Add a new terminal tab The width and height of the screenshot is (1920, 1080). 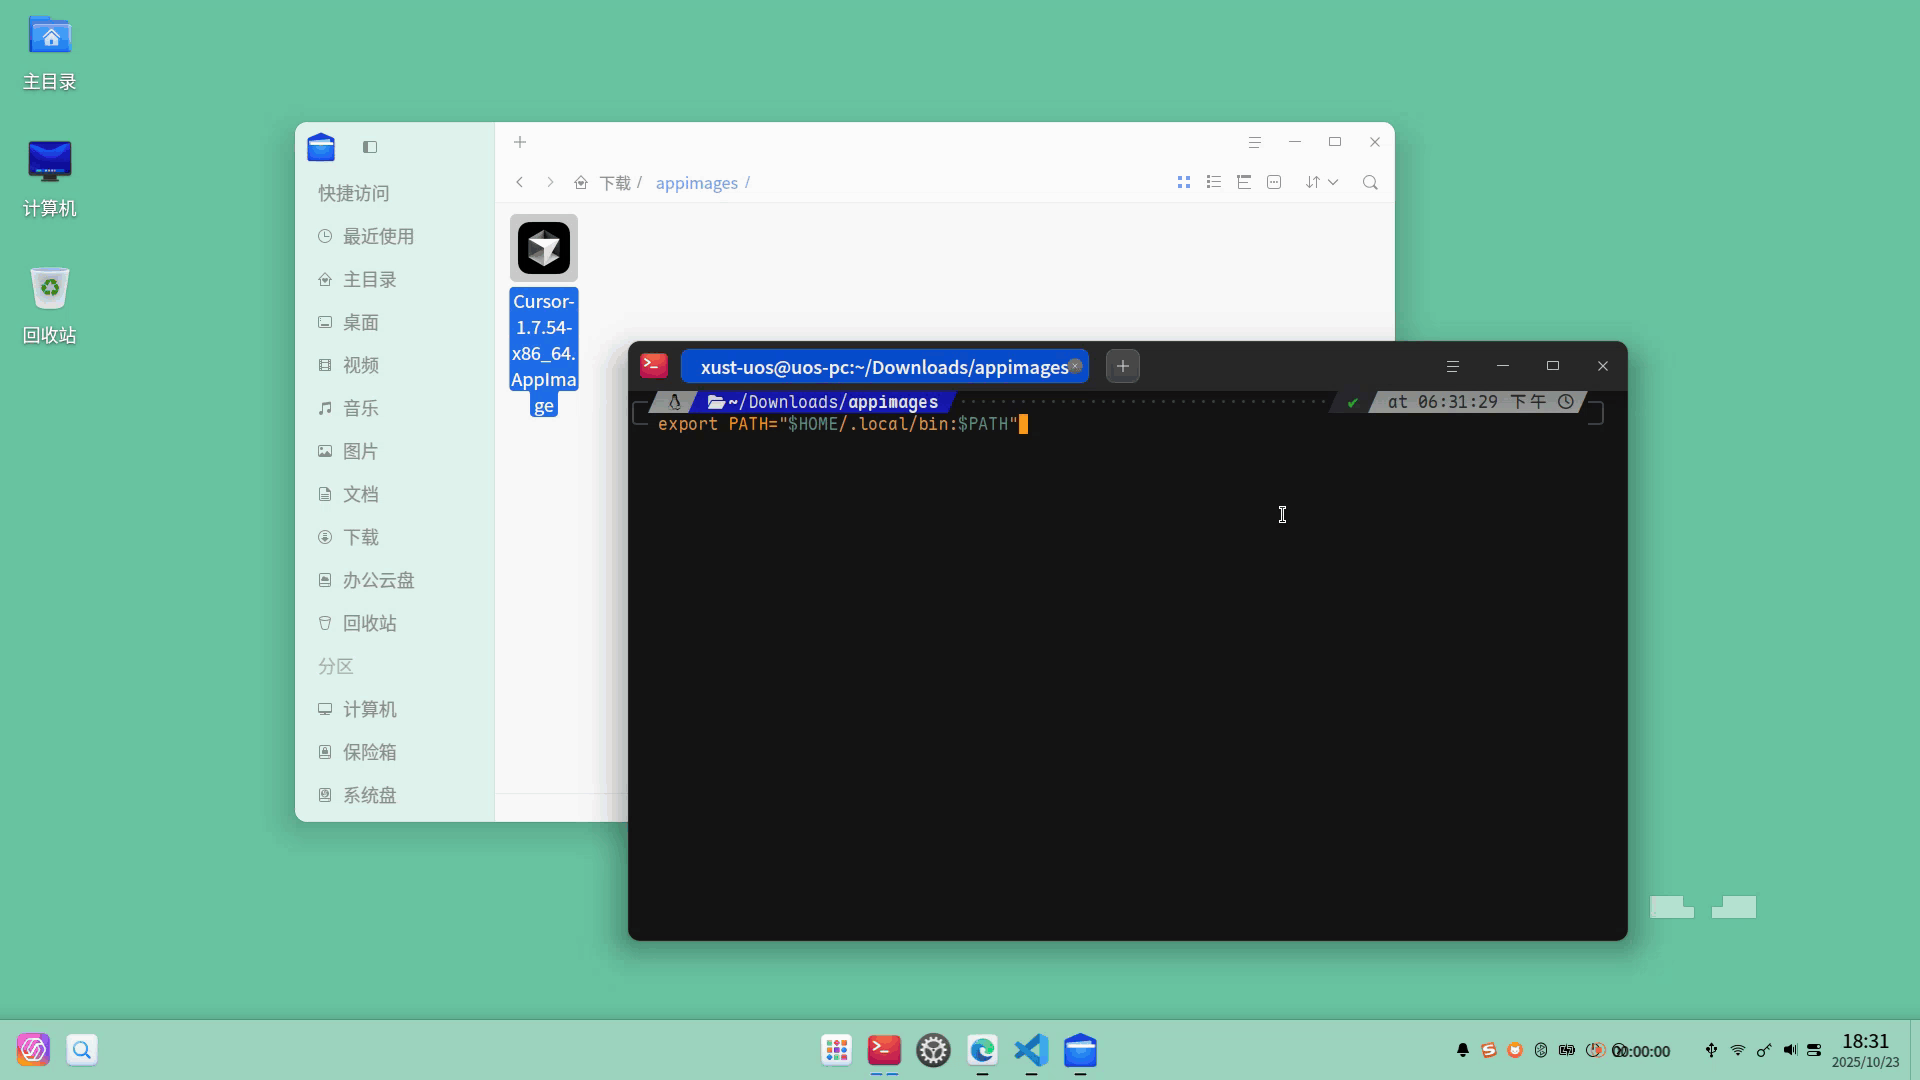(x=1123, y=366)
